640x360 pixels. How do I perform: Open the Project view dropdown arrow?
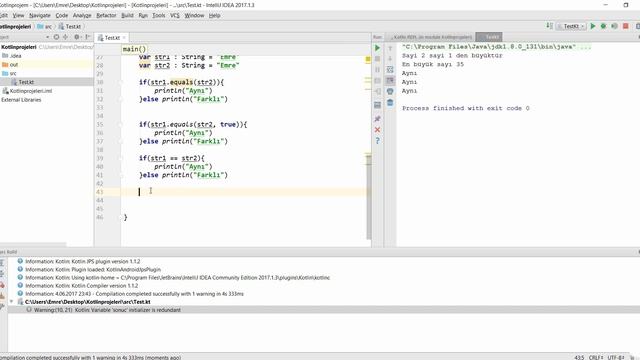click(47, 37)
